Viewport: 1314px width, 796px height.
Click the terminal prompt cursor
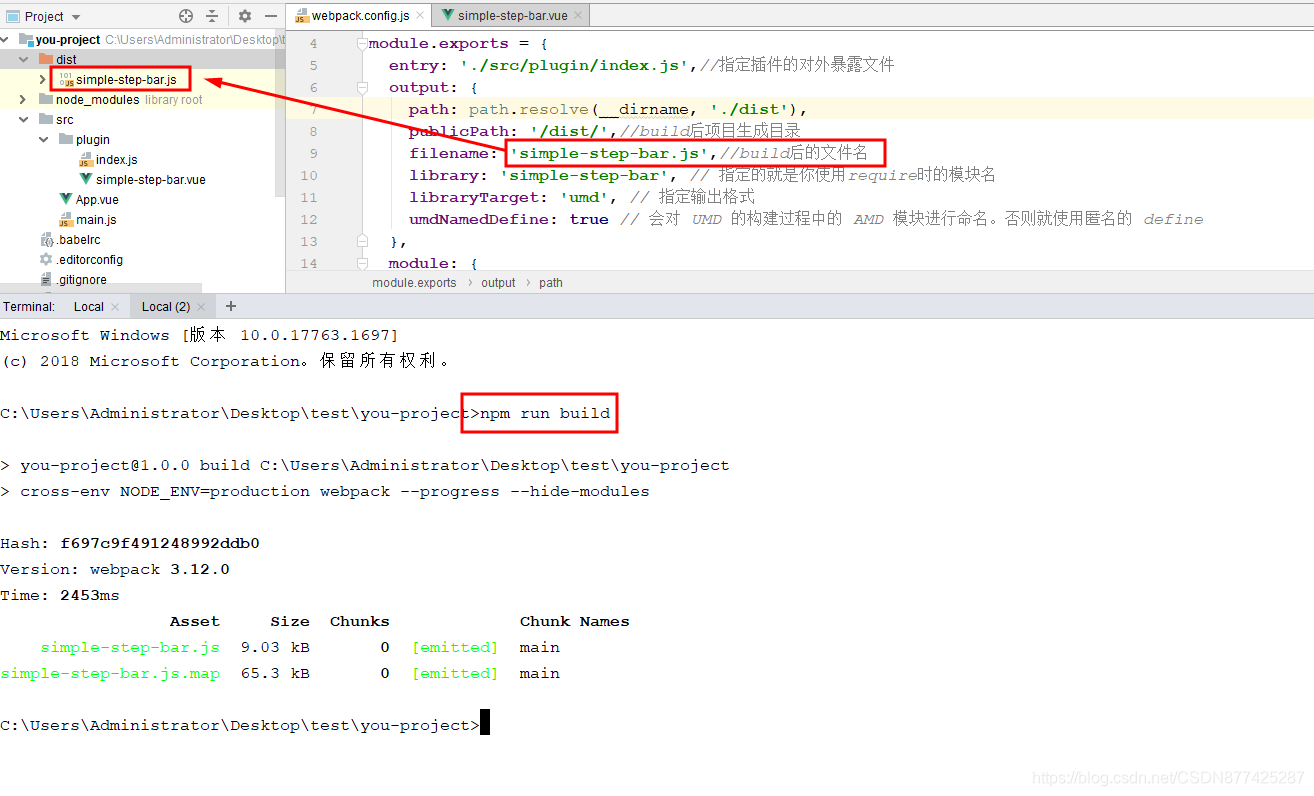click(x=485, y=724)
